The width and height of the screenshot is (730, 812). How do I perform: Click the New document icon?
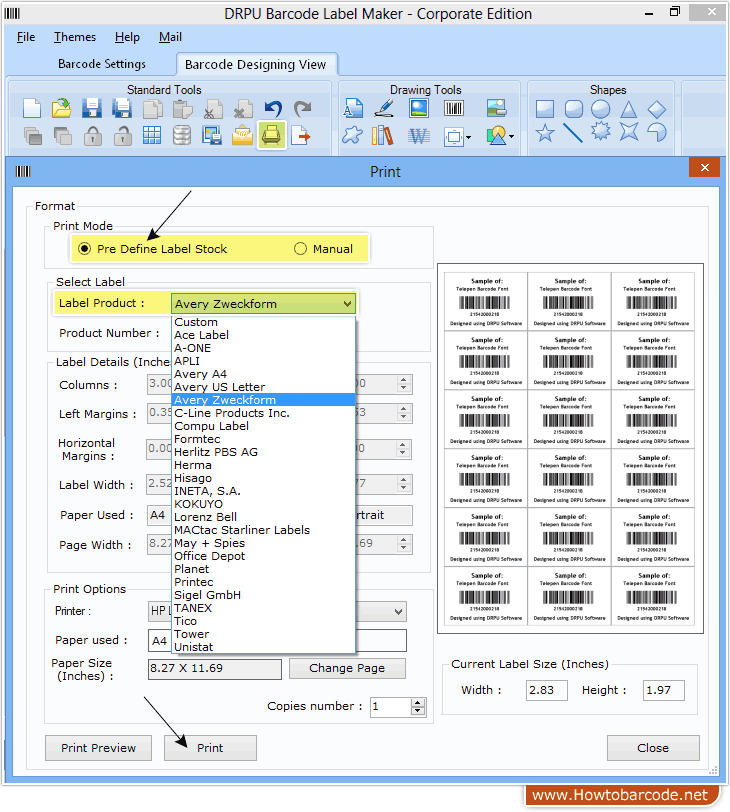pos(32,109)
